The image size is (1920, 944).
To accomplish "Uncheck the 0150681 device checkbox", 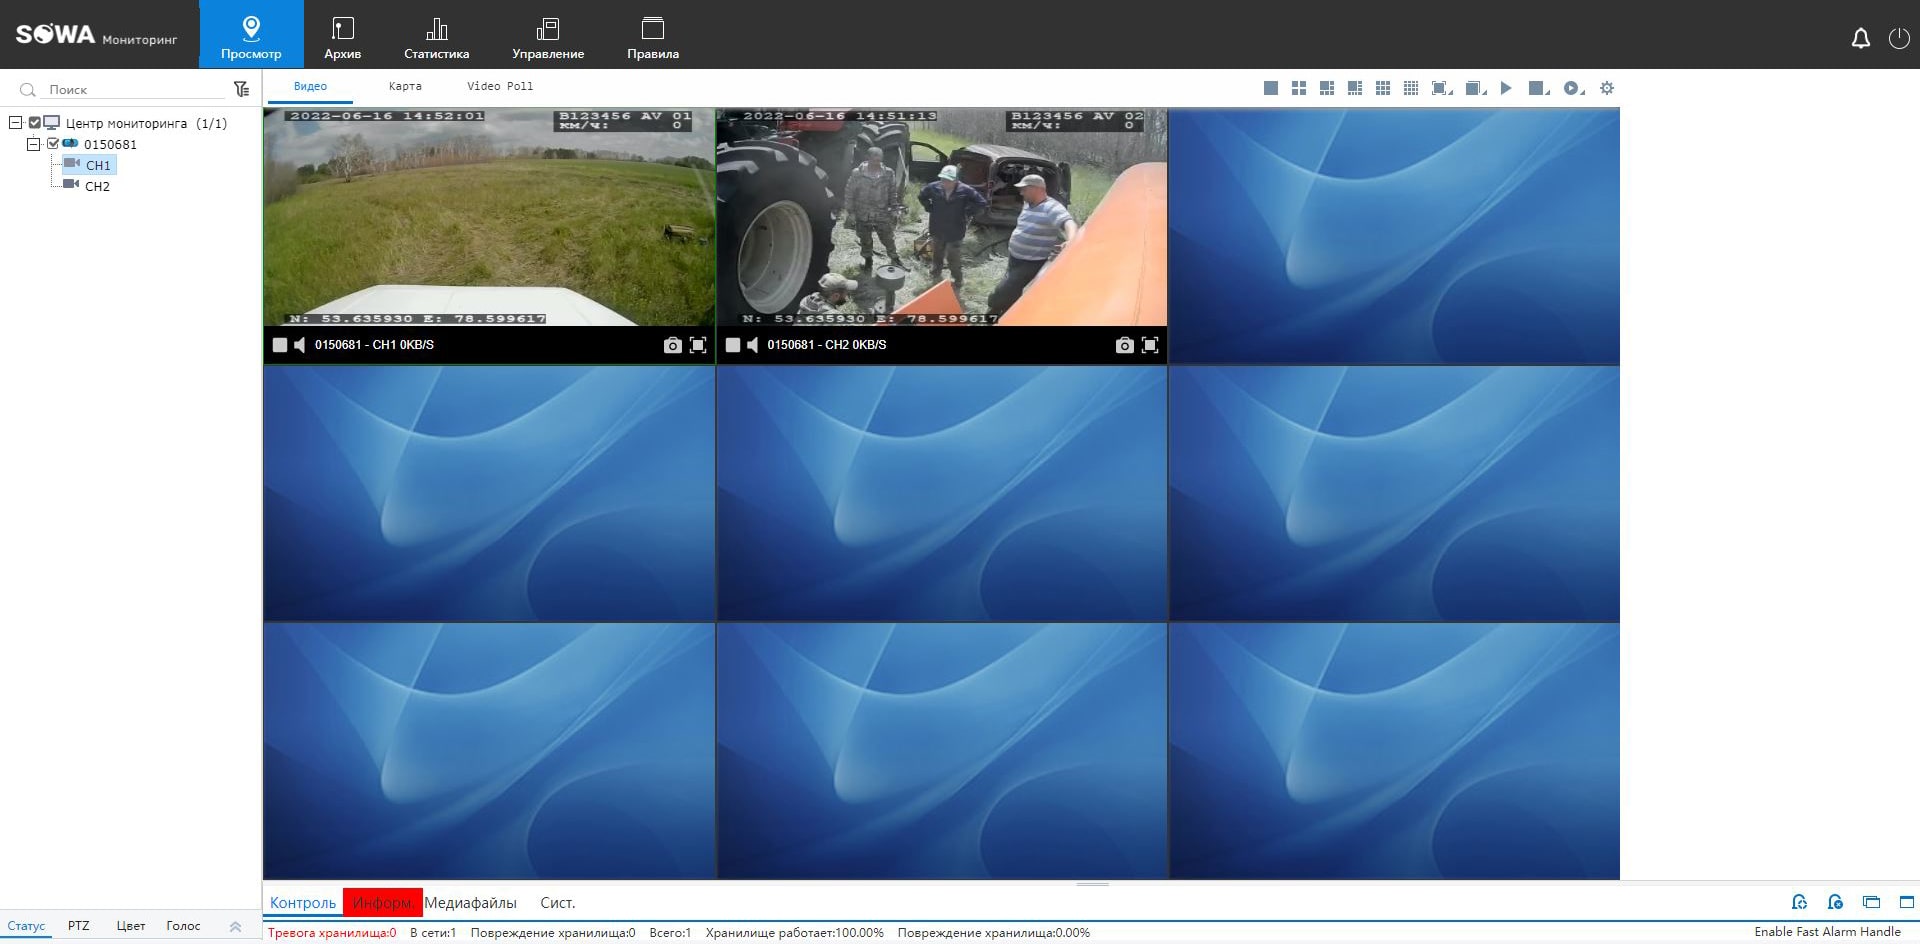I will (x=52, y=144).
